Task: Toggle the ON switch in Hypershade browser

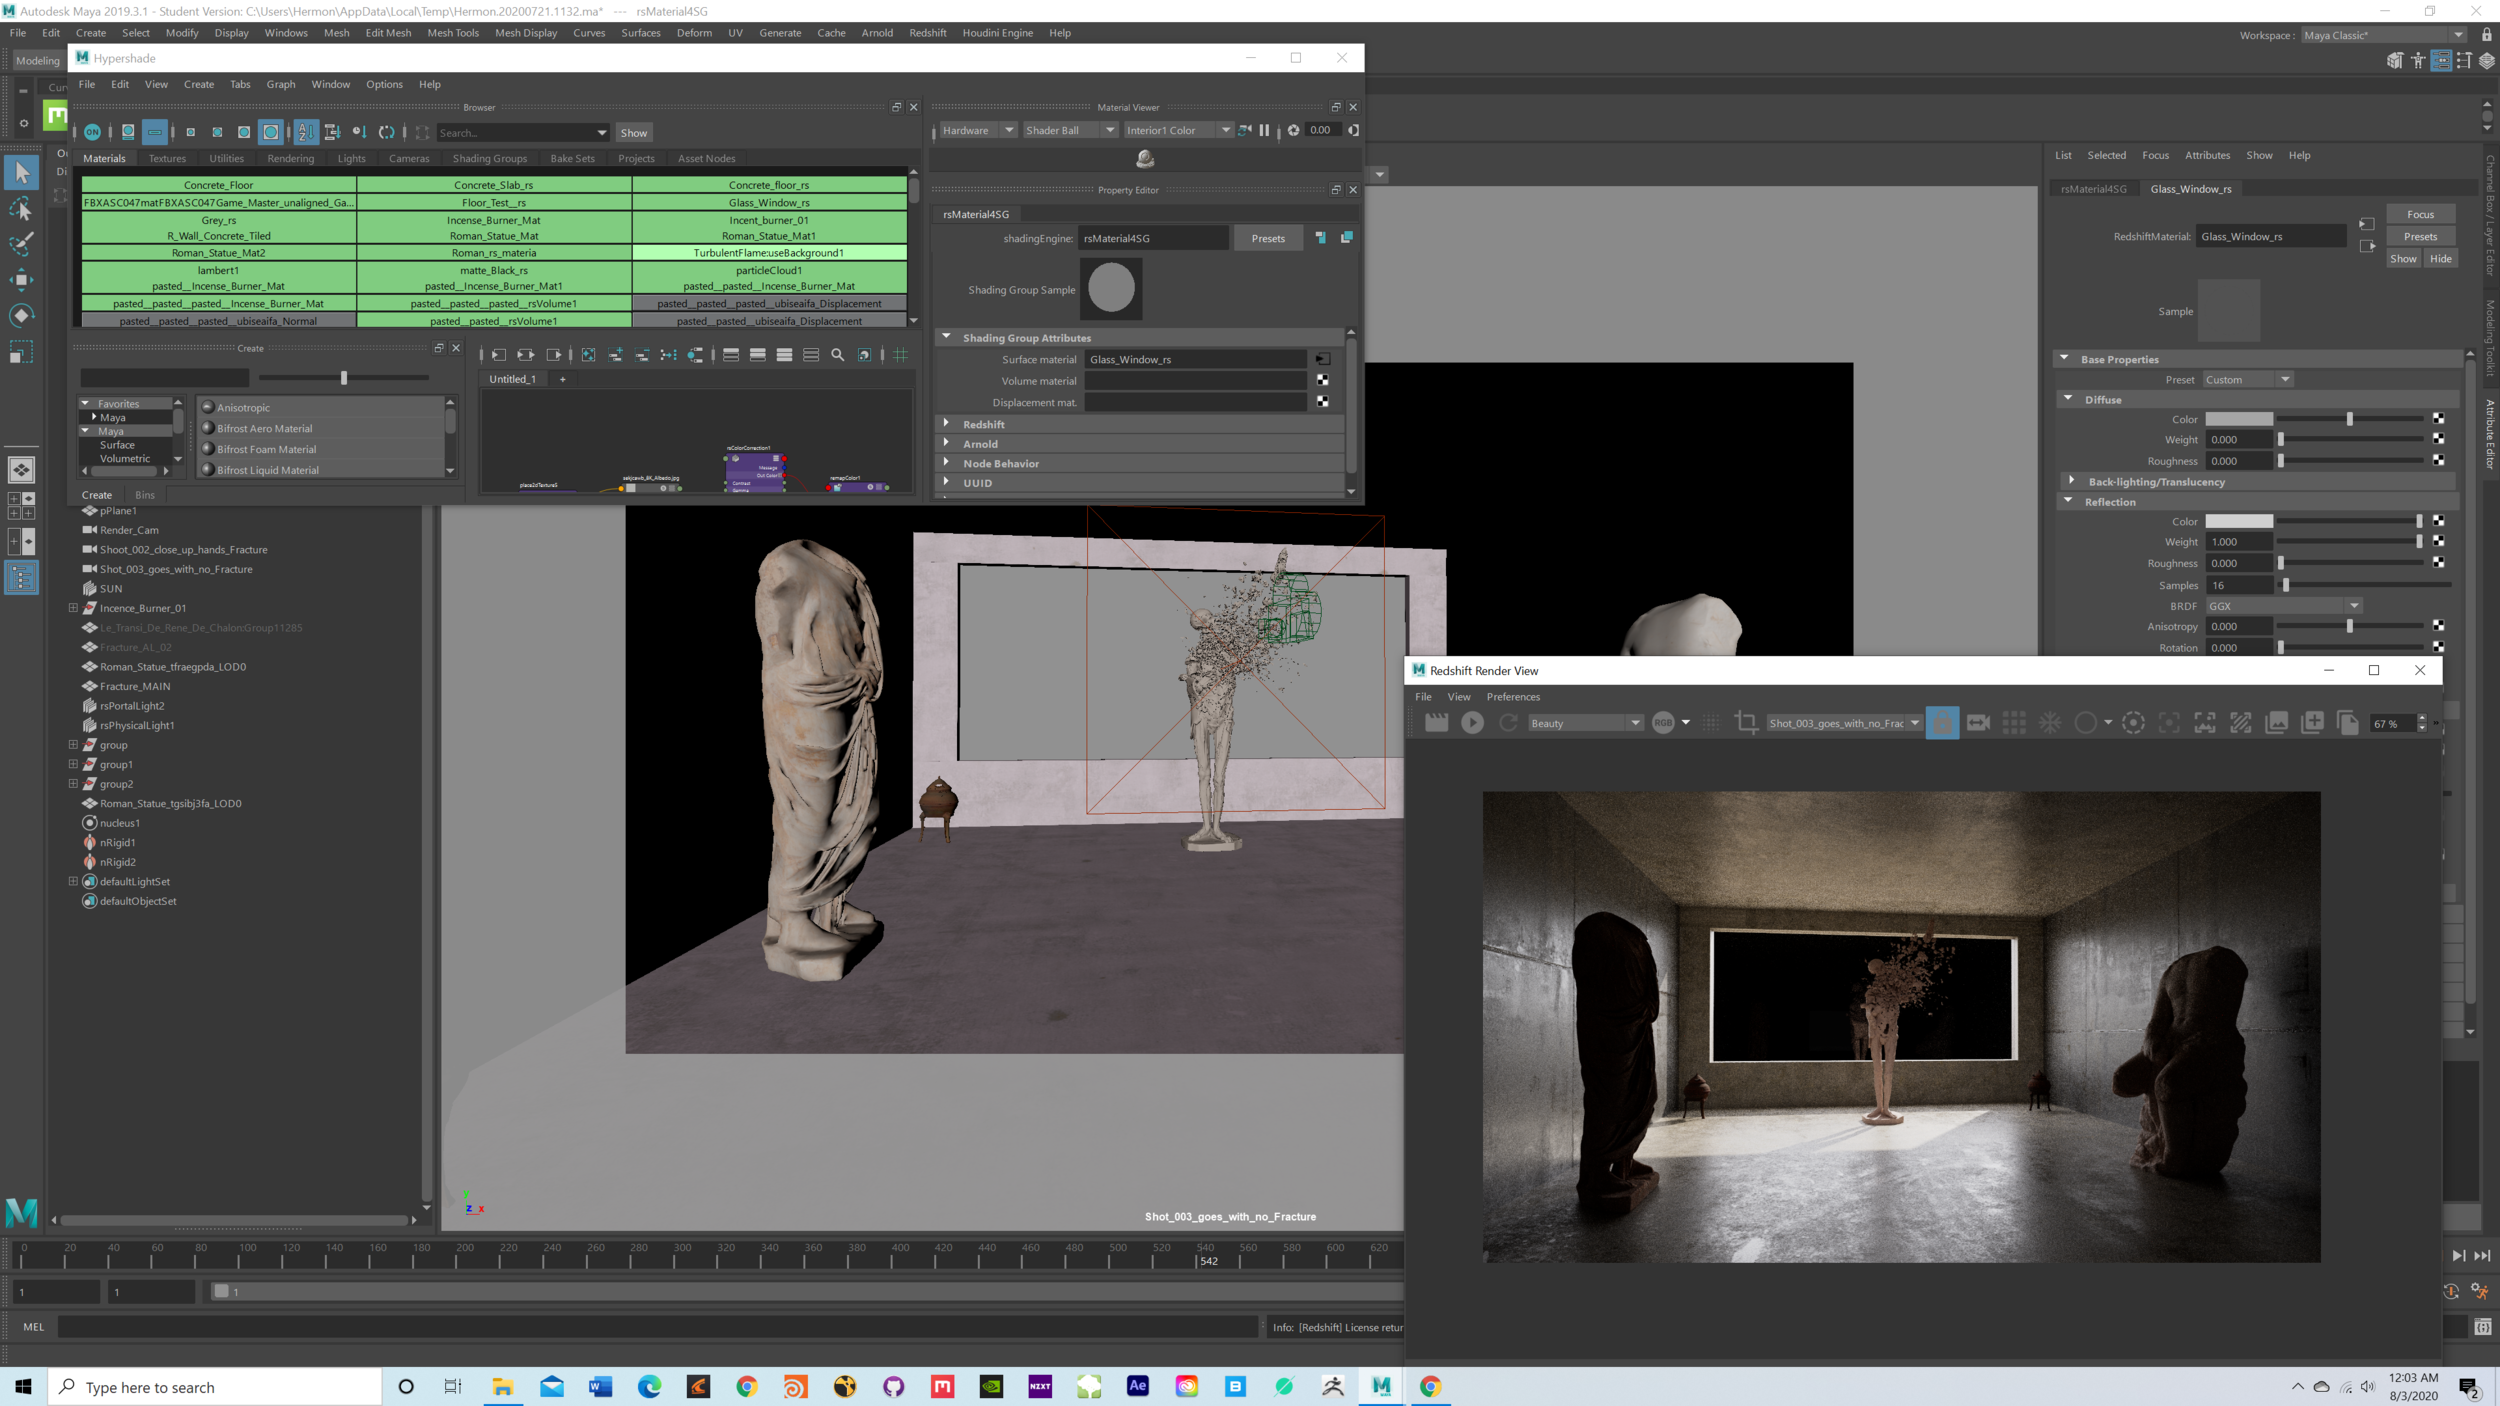Action: click(x=92, y=132)
